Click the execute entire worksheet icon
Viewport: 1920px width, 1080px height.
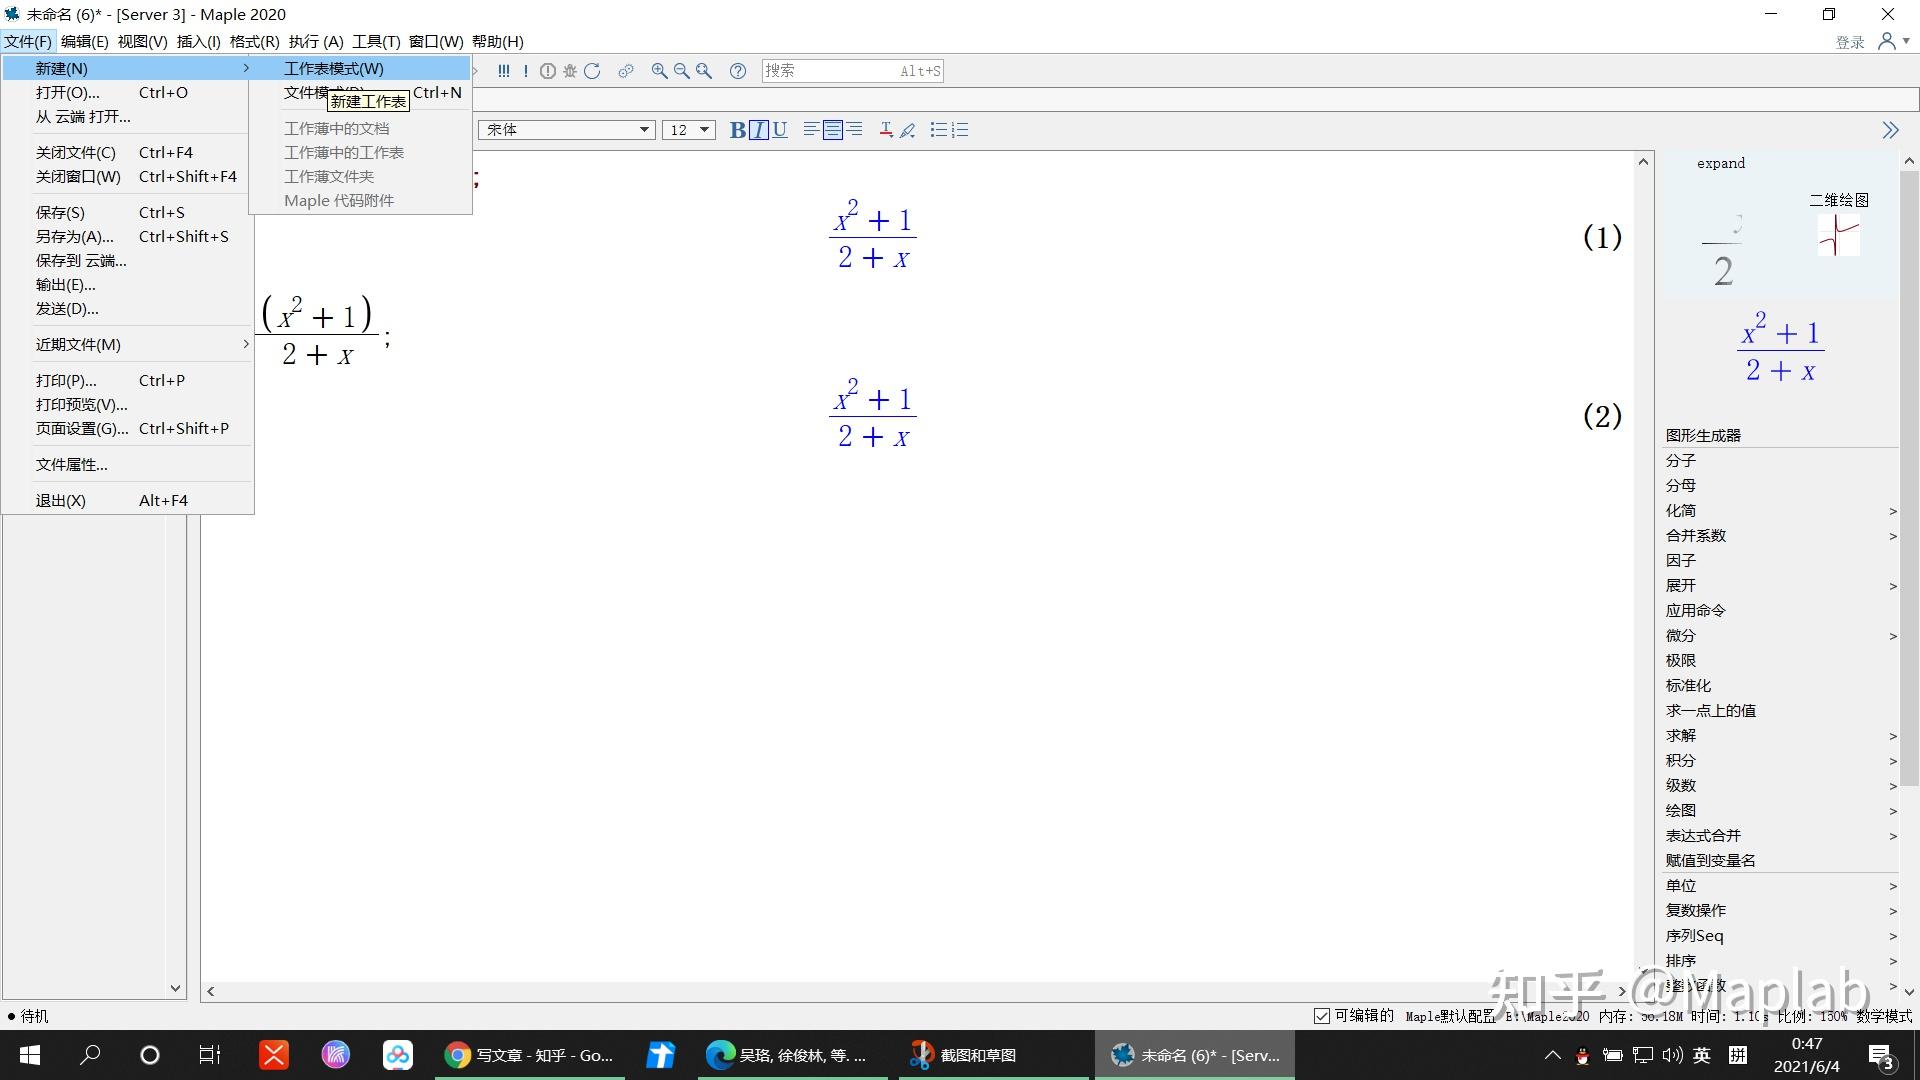pos(503,71)
